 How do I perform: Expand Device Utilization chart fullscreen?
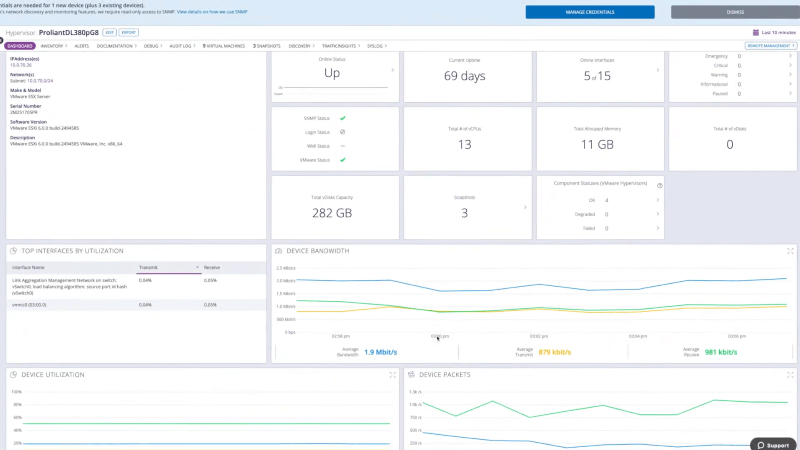pyautogui.click(x=392, y=374)
